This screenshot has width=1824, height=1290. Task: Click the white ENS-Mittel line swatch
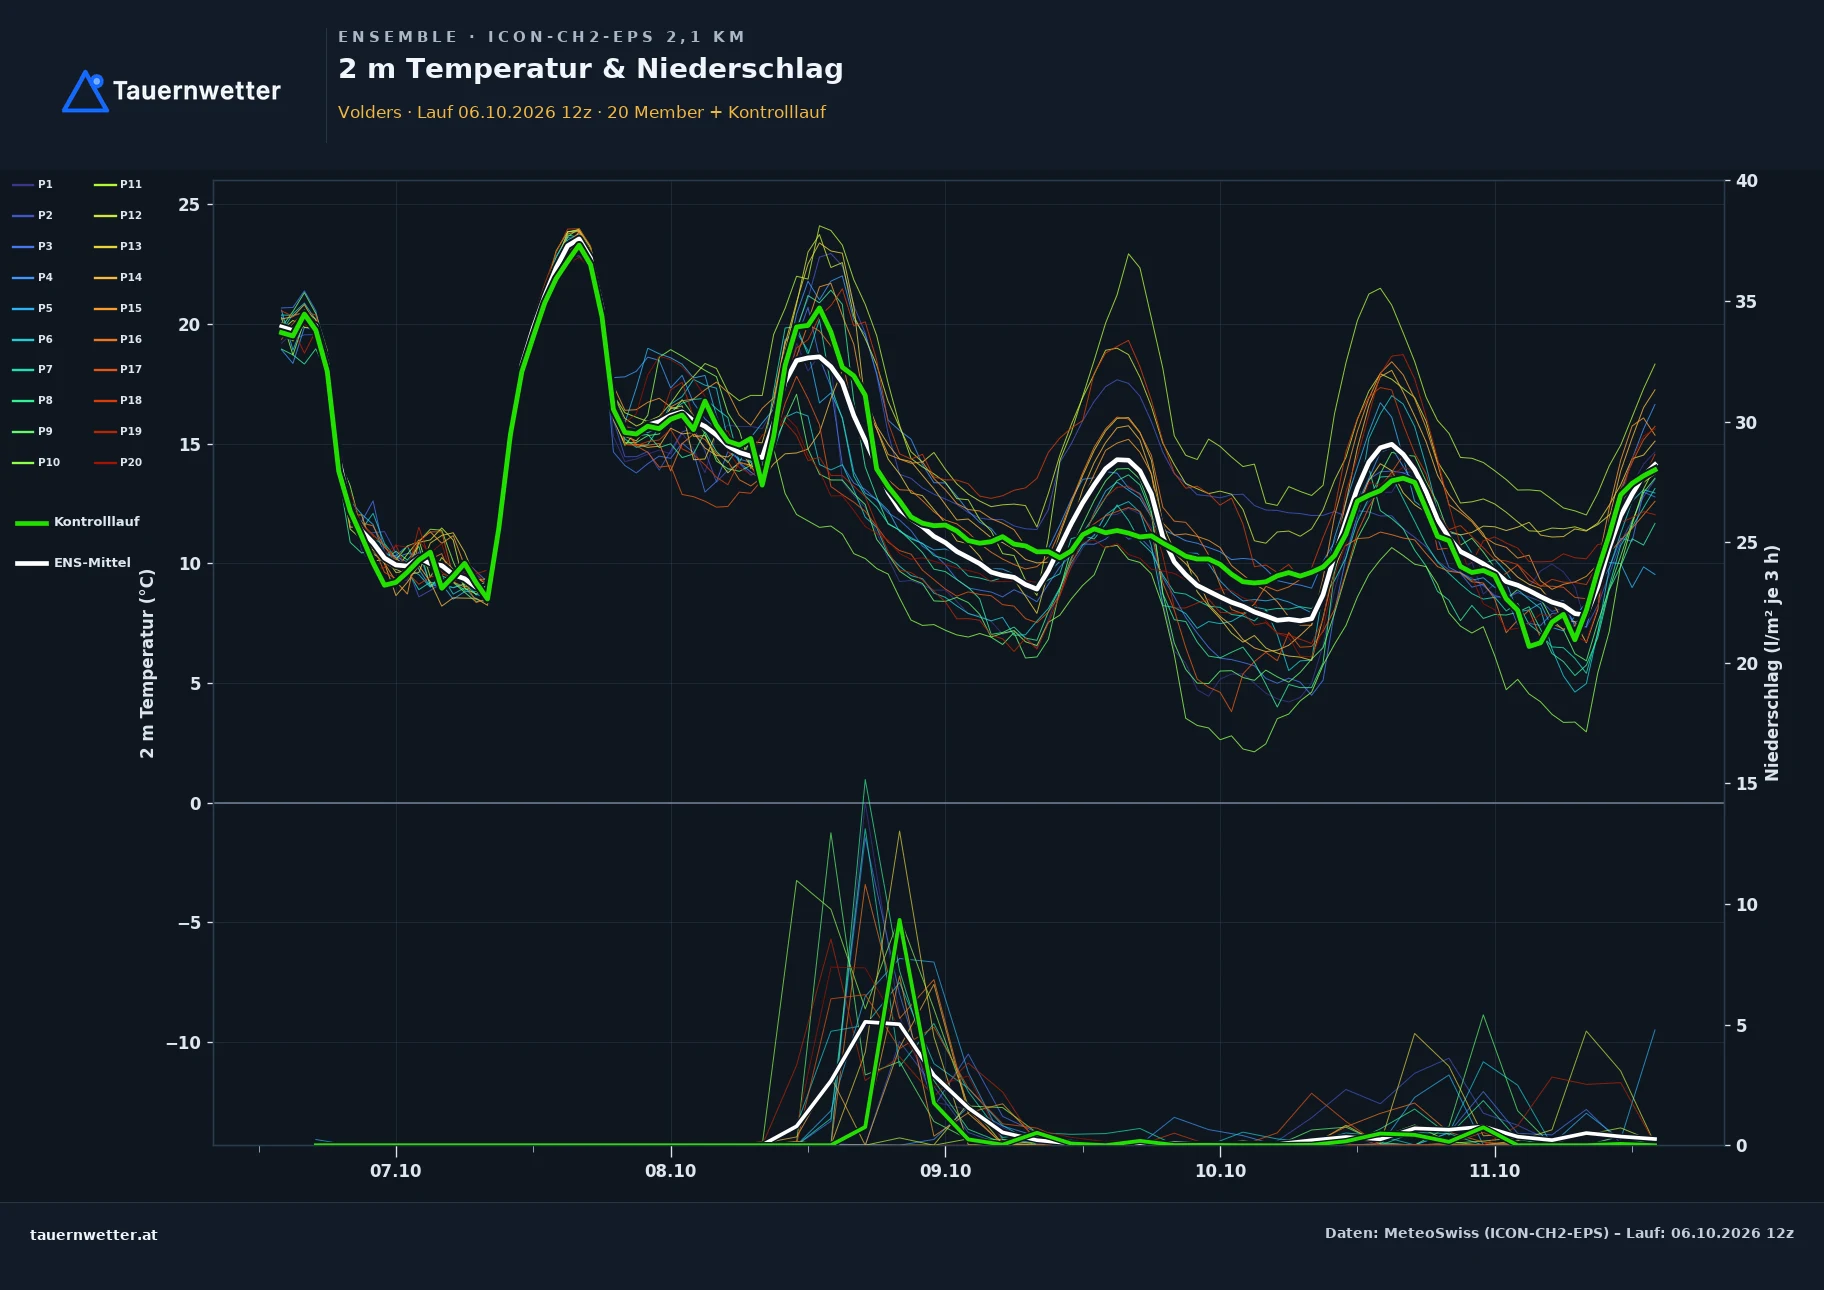[x=32, y=563]
